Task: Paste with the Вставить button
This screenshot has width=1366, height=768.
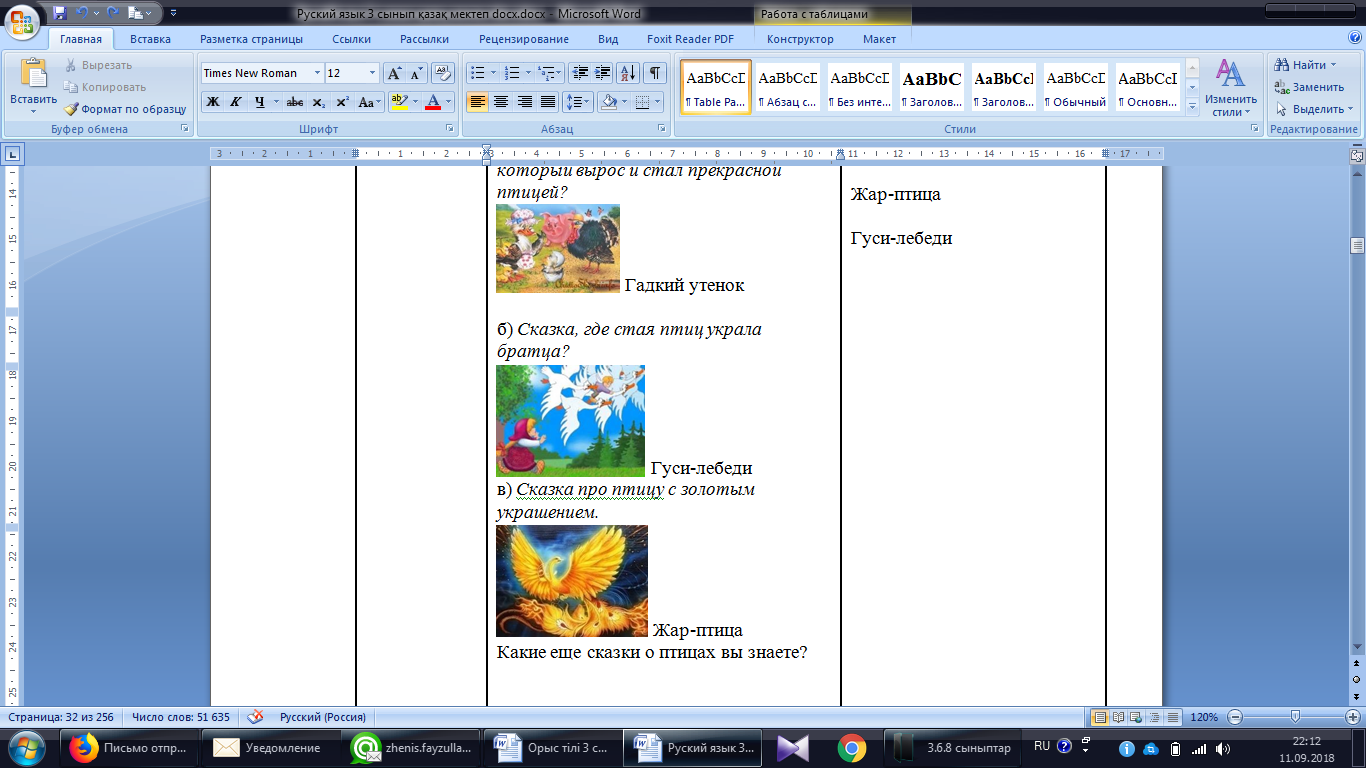Action: click(34, 84)
